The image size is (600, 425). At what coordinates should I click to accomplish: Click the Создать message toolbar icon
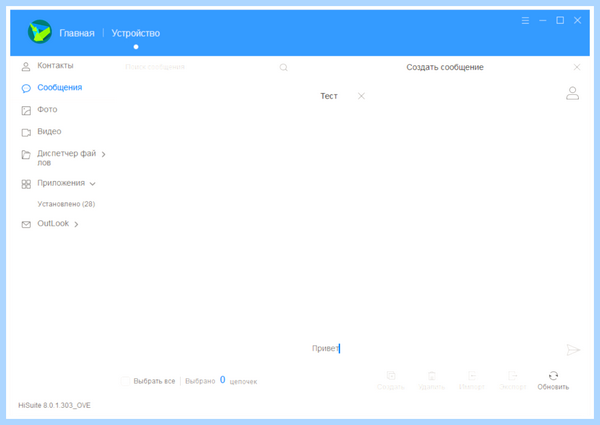(391, 376)
